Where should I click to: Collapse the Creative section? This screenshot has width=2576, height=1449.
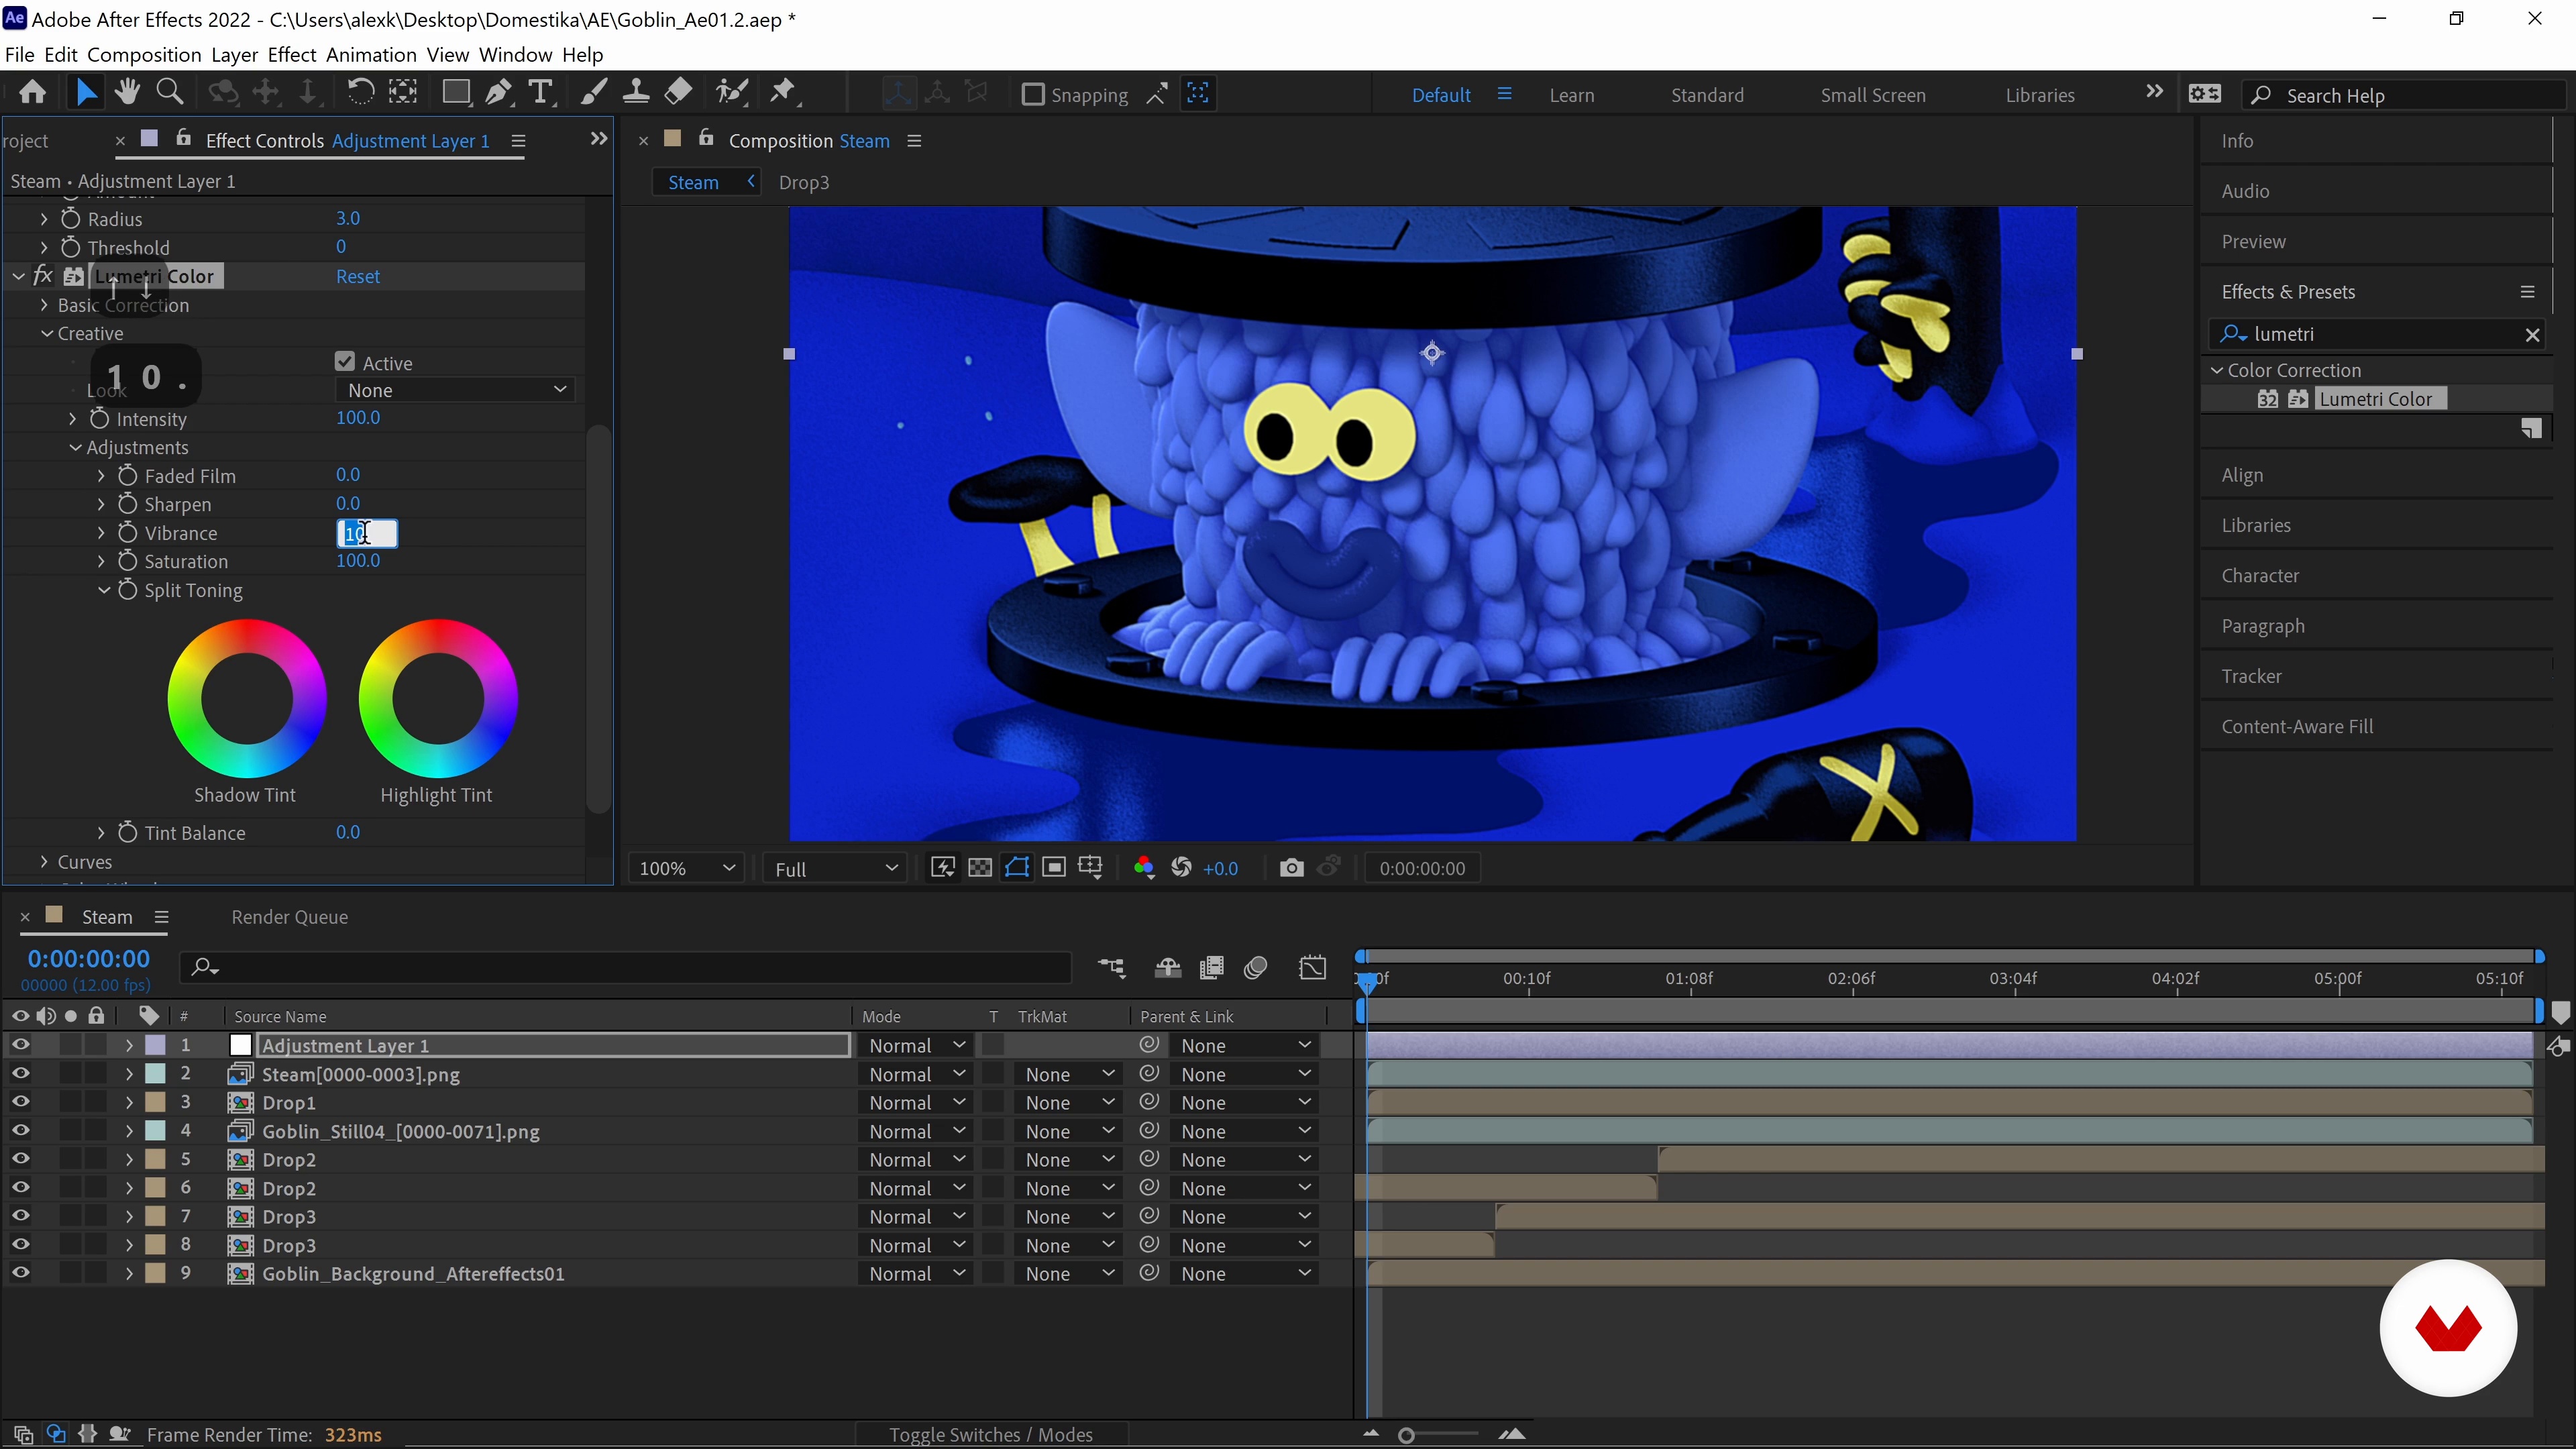coord(46,333)
